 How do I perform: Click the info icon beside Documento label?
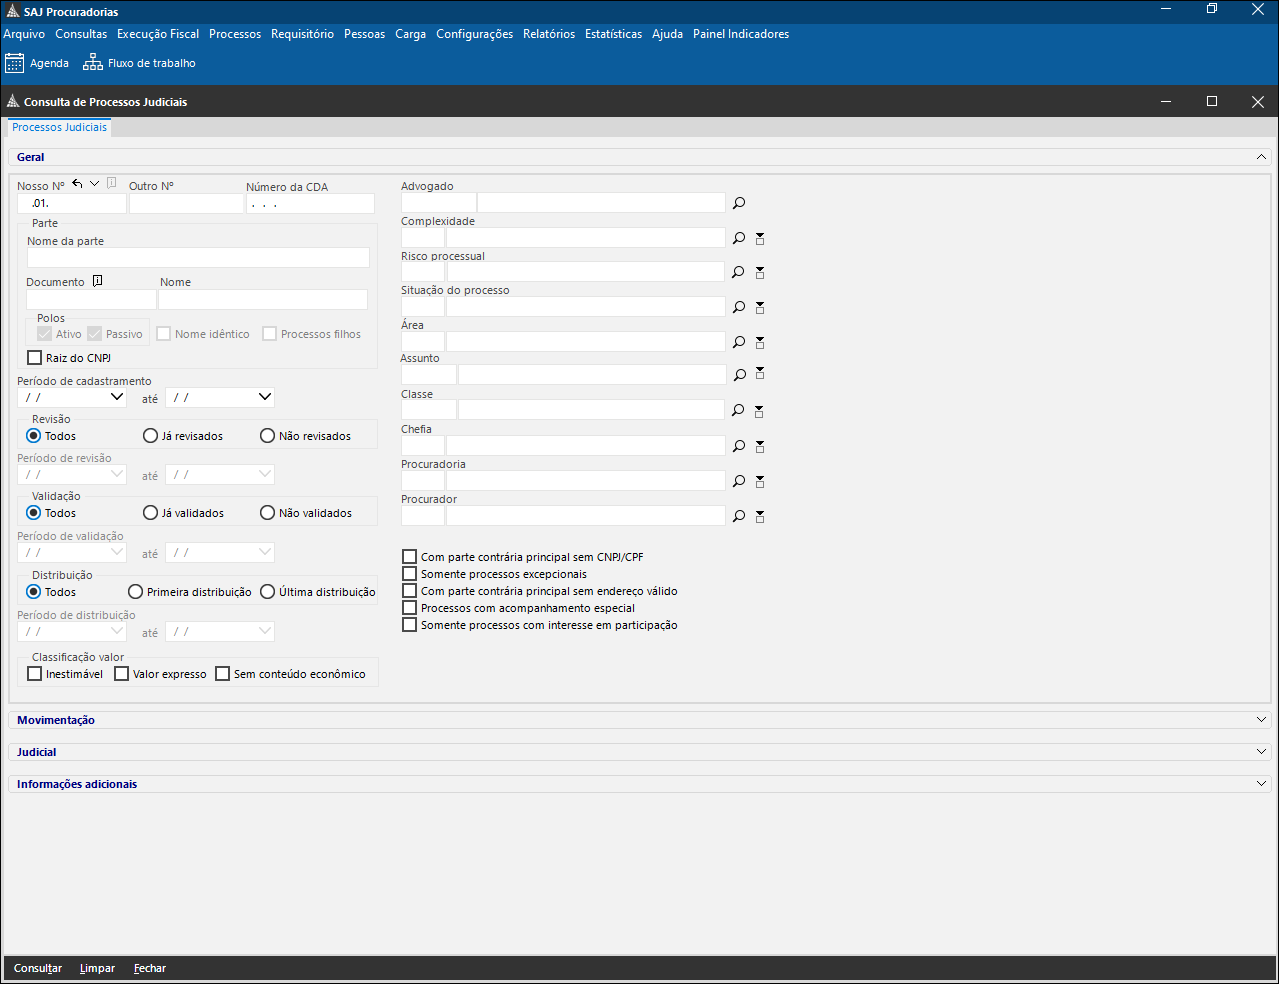[97, 281]
